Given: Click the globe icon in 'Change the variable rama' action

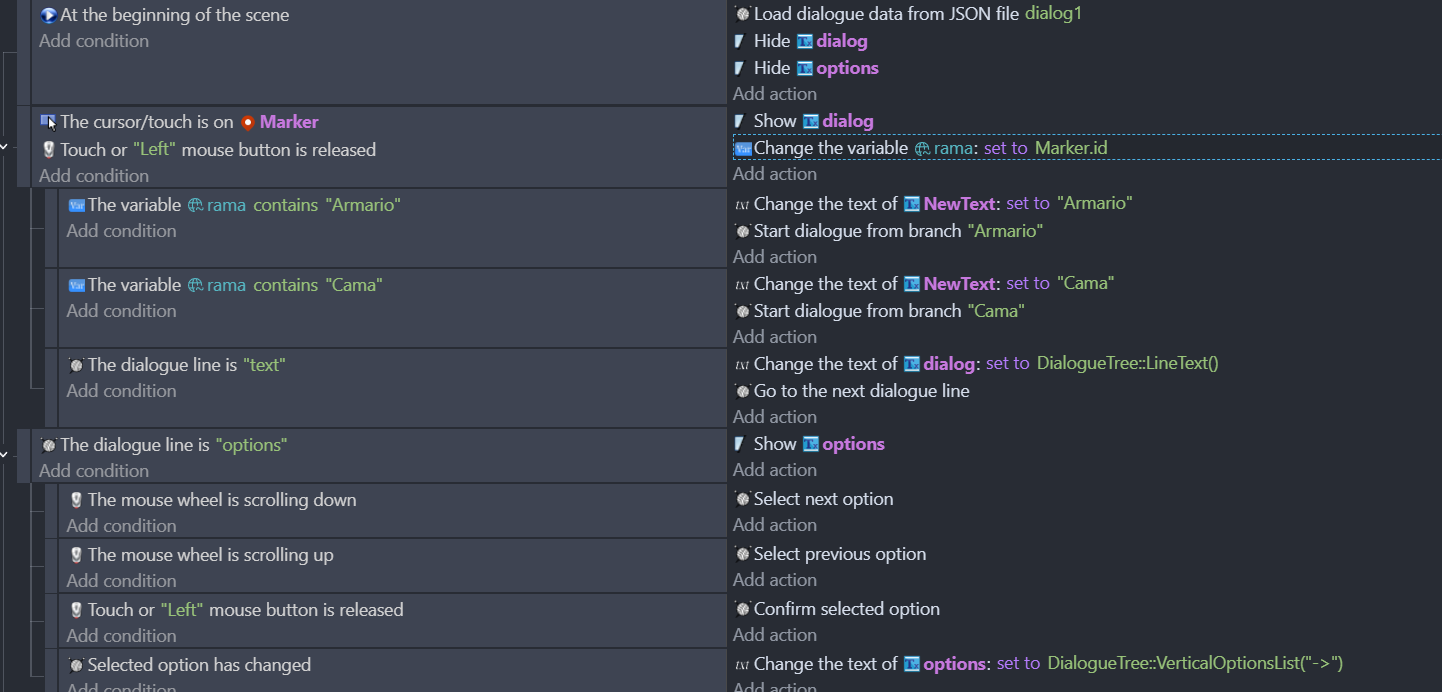Looking at the screenshot, I should coord(923,148).
